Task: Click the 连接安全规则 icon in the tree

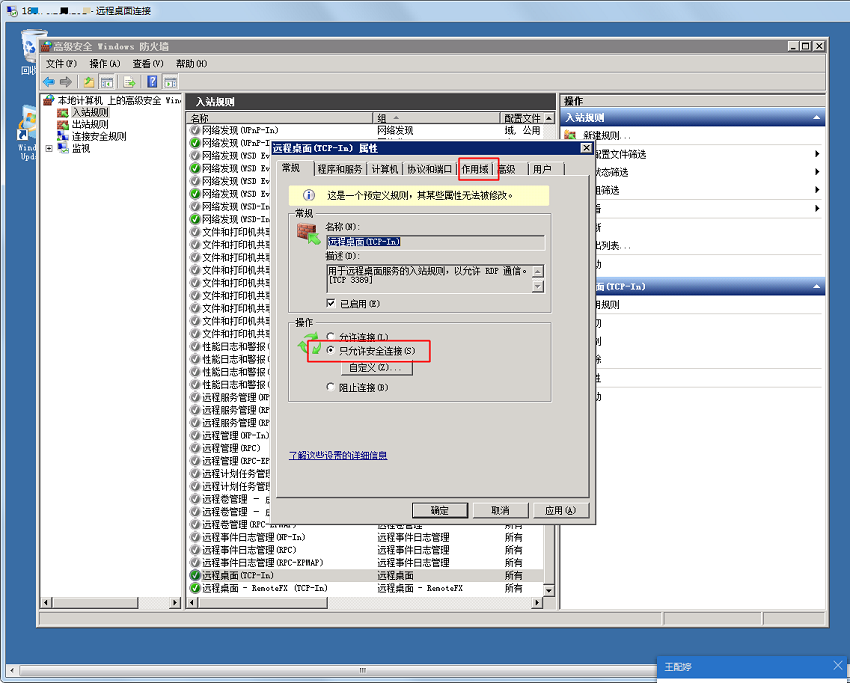Action: (63, 137)
